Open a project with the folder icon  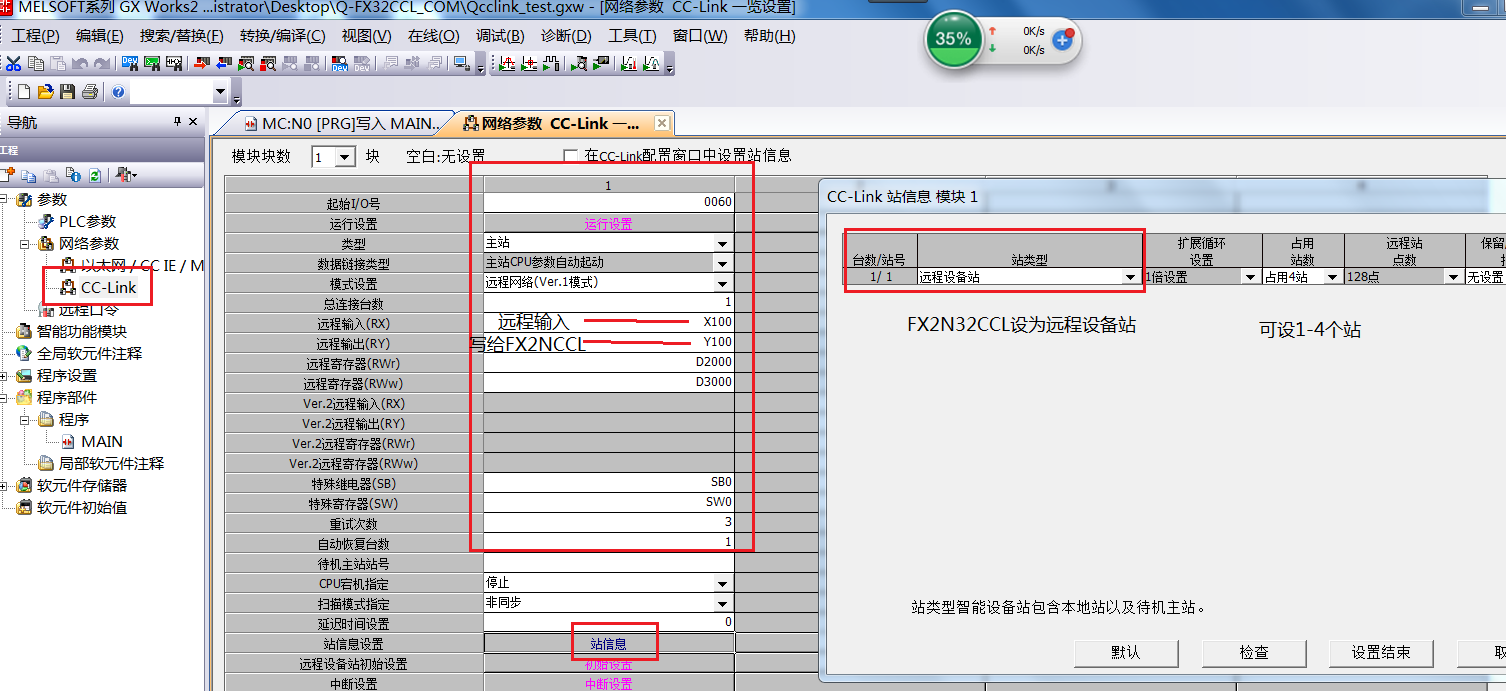(x=45, y=92)
